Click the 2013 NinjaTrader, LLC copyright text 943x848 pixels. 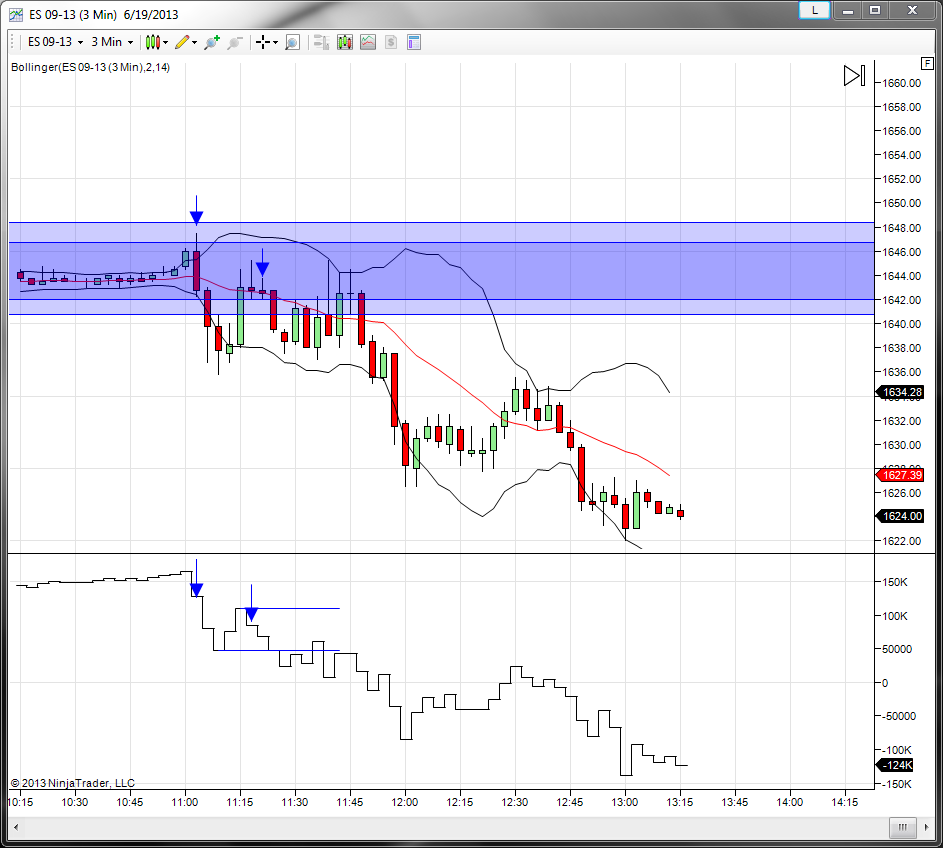[73, 783]
